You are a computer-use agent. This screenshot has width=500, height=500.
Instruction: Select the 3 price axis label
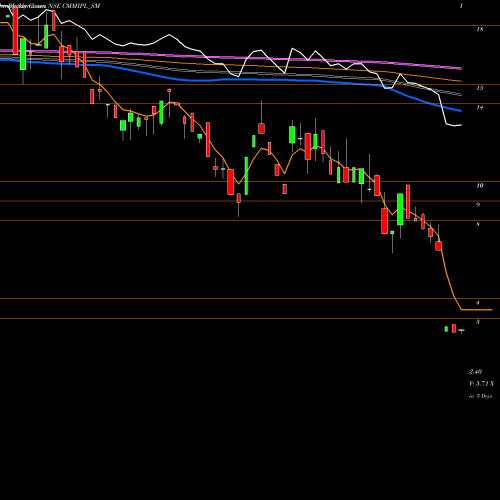[x=478, y=322]
